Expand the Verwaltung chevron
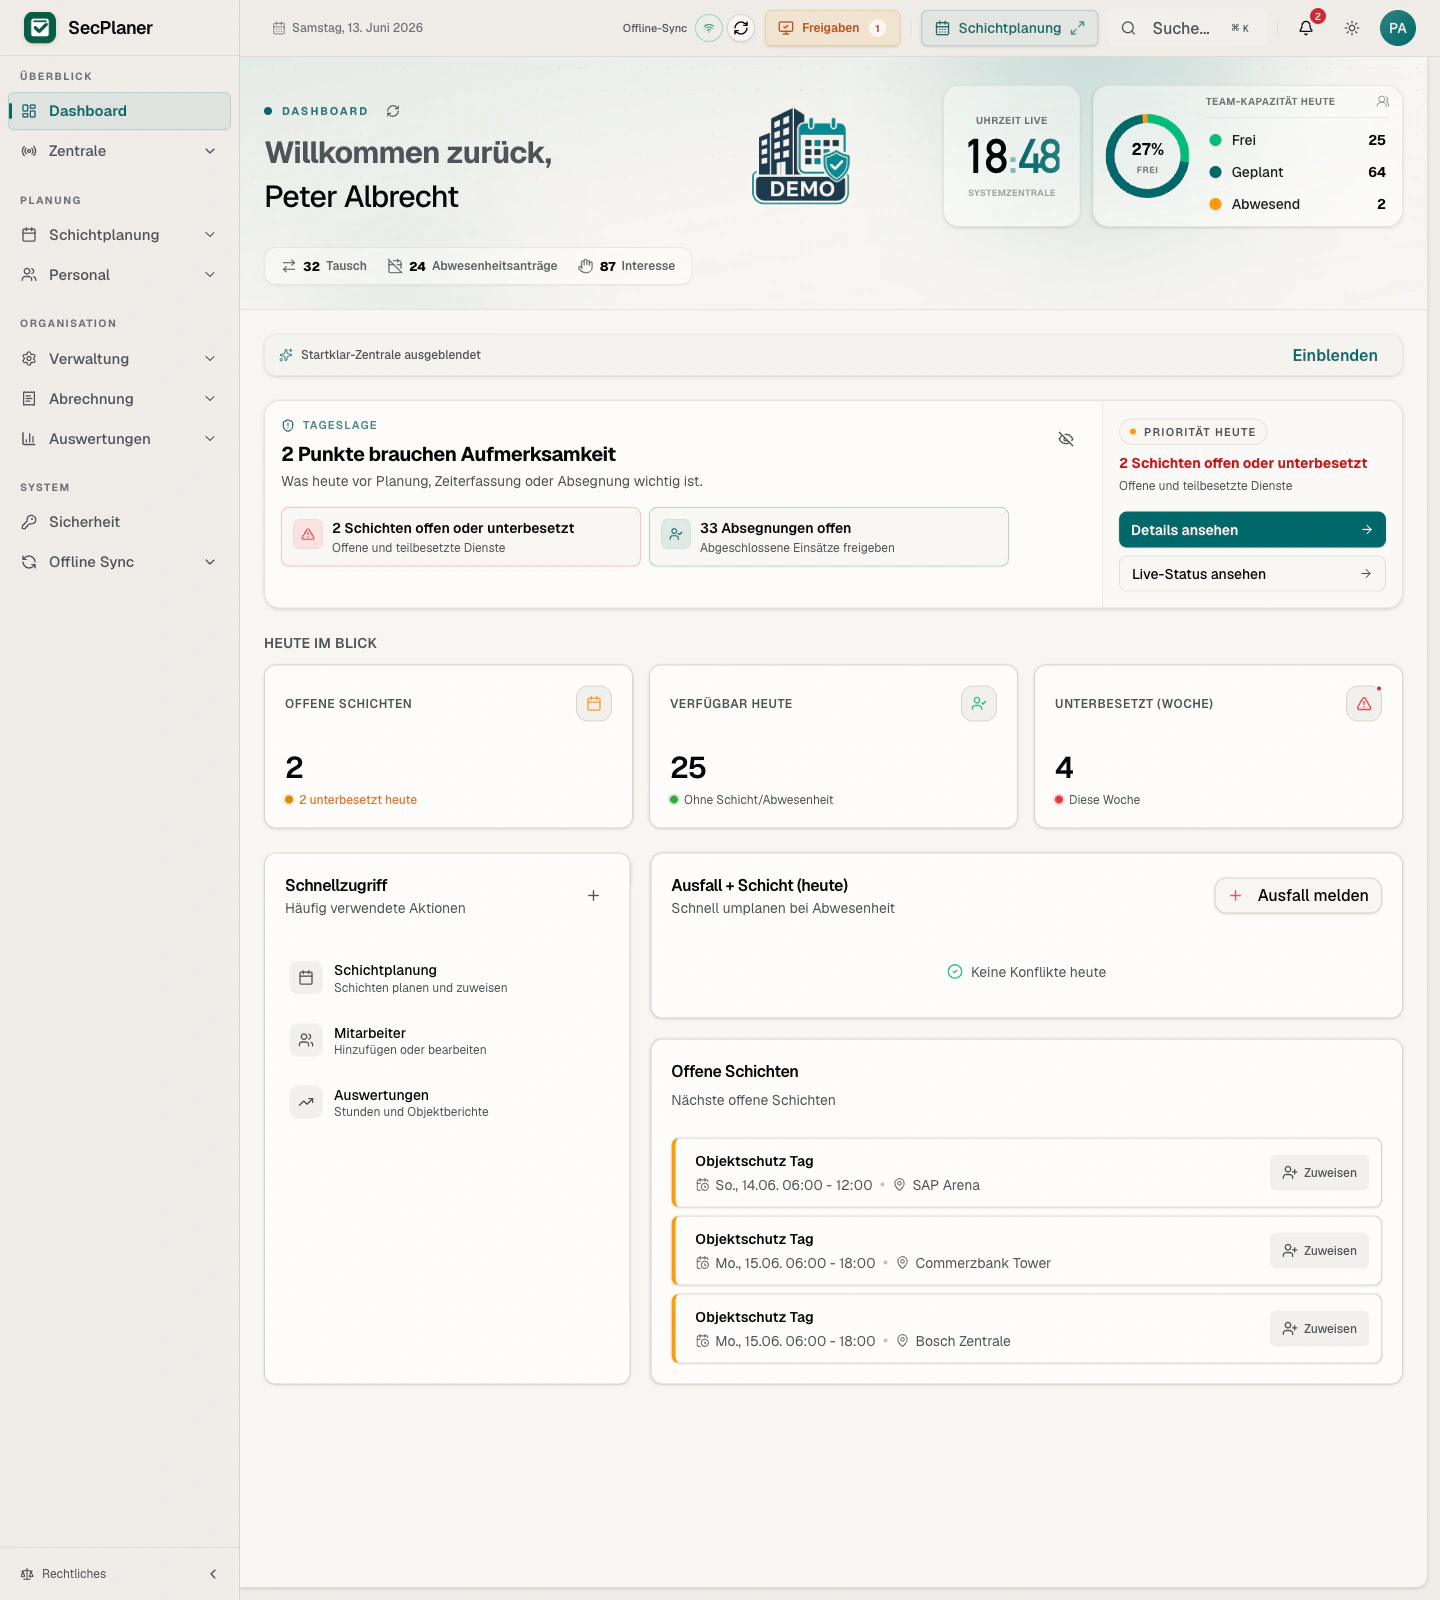Image resolution: width=1440 pixels, height=1600 pixels. click(x=210, y=359)
